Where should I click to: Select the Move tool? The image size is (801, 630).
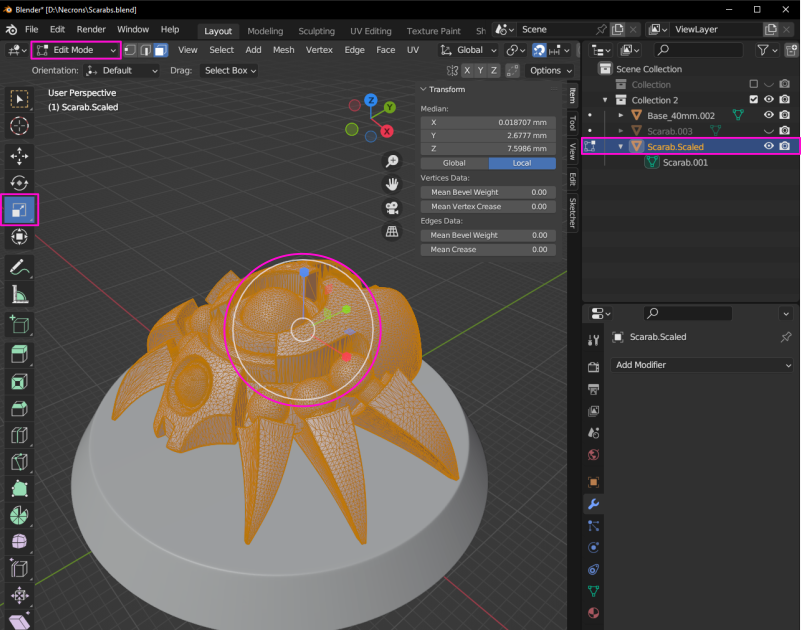tap(19, 156)
